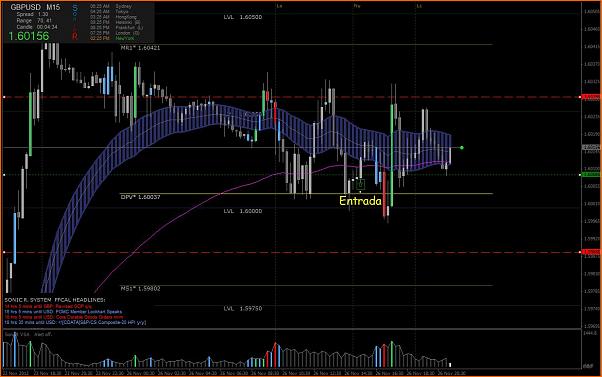
Task: Click the 26 Nov 16:30 time axis label
Action: [x=389, y=373]
